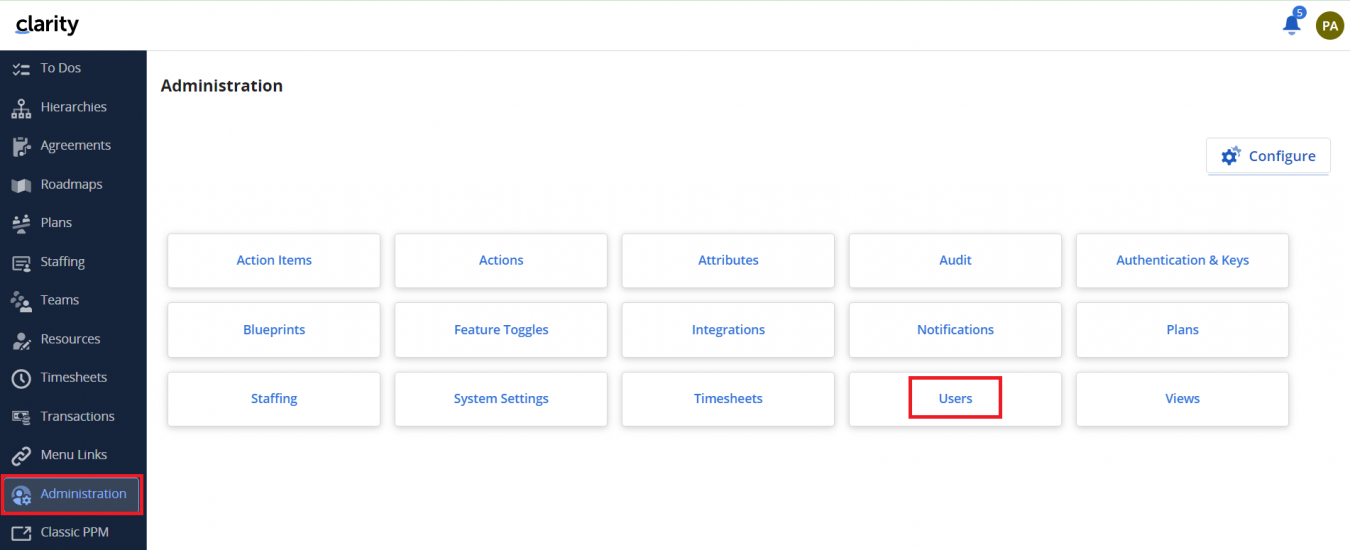Click the notifications bell icon
This screenshot has width=1350, height=550.
click(x=1291, y=24)
